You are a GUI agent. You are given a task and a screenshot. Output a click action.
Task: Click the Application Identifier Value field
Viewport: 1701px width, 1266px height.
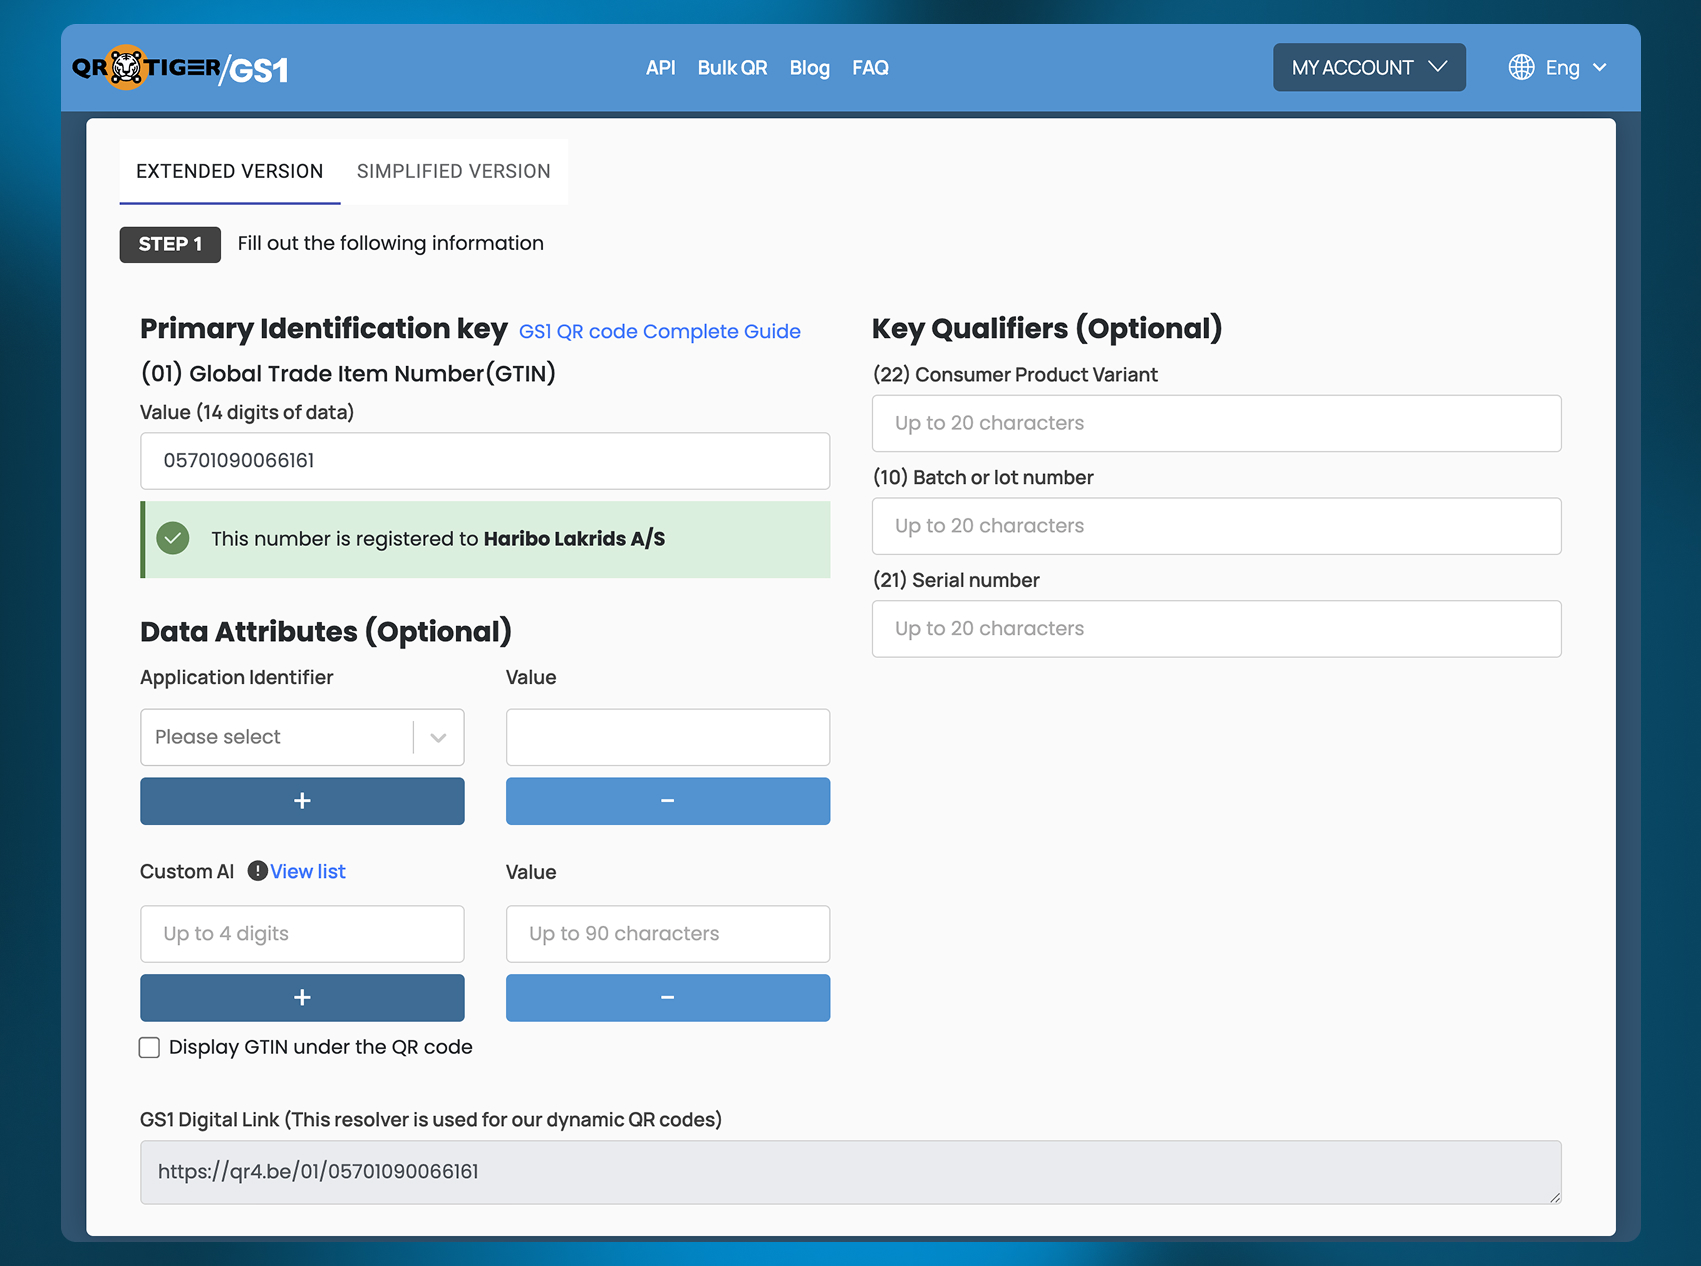click(x=668, y=737)
